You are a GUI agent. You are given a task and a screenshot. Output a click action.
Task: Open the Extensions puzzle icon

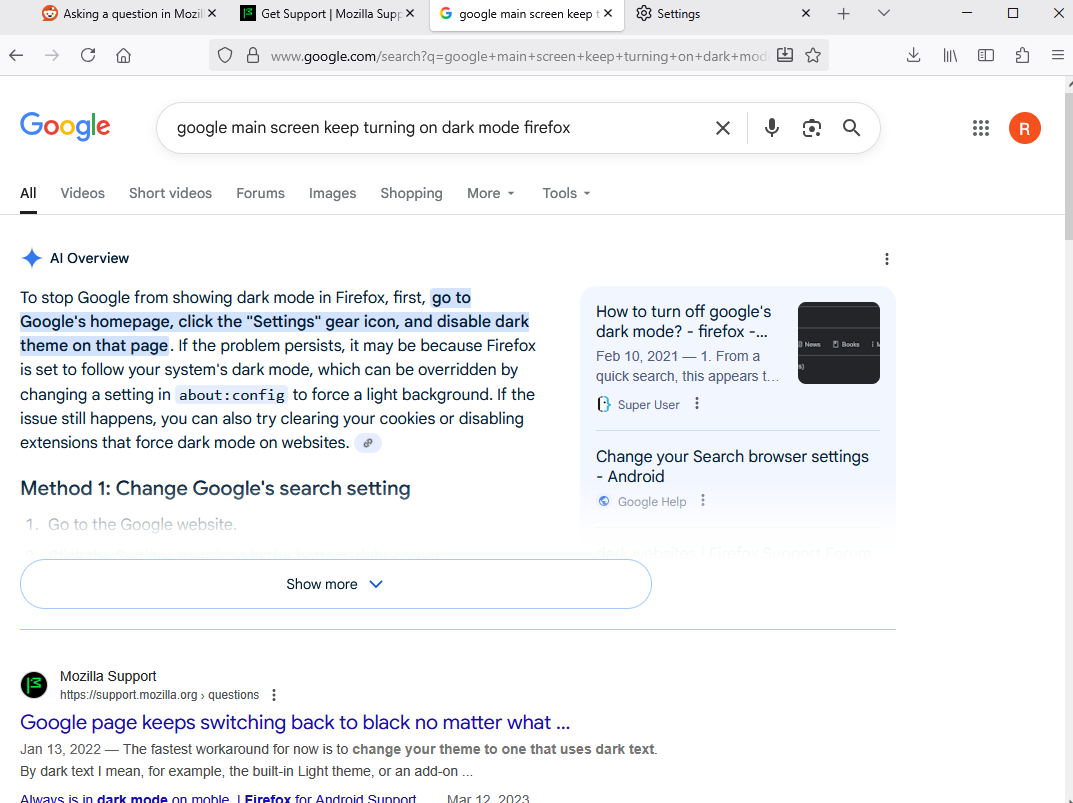(1022, 55)
